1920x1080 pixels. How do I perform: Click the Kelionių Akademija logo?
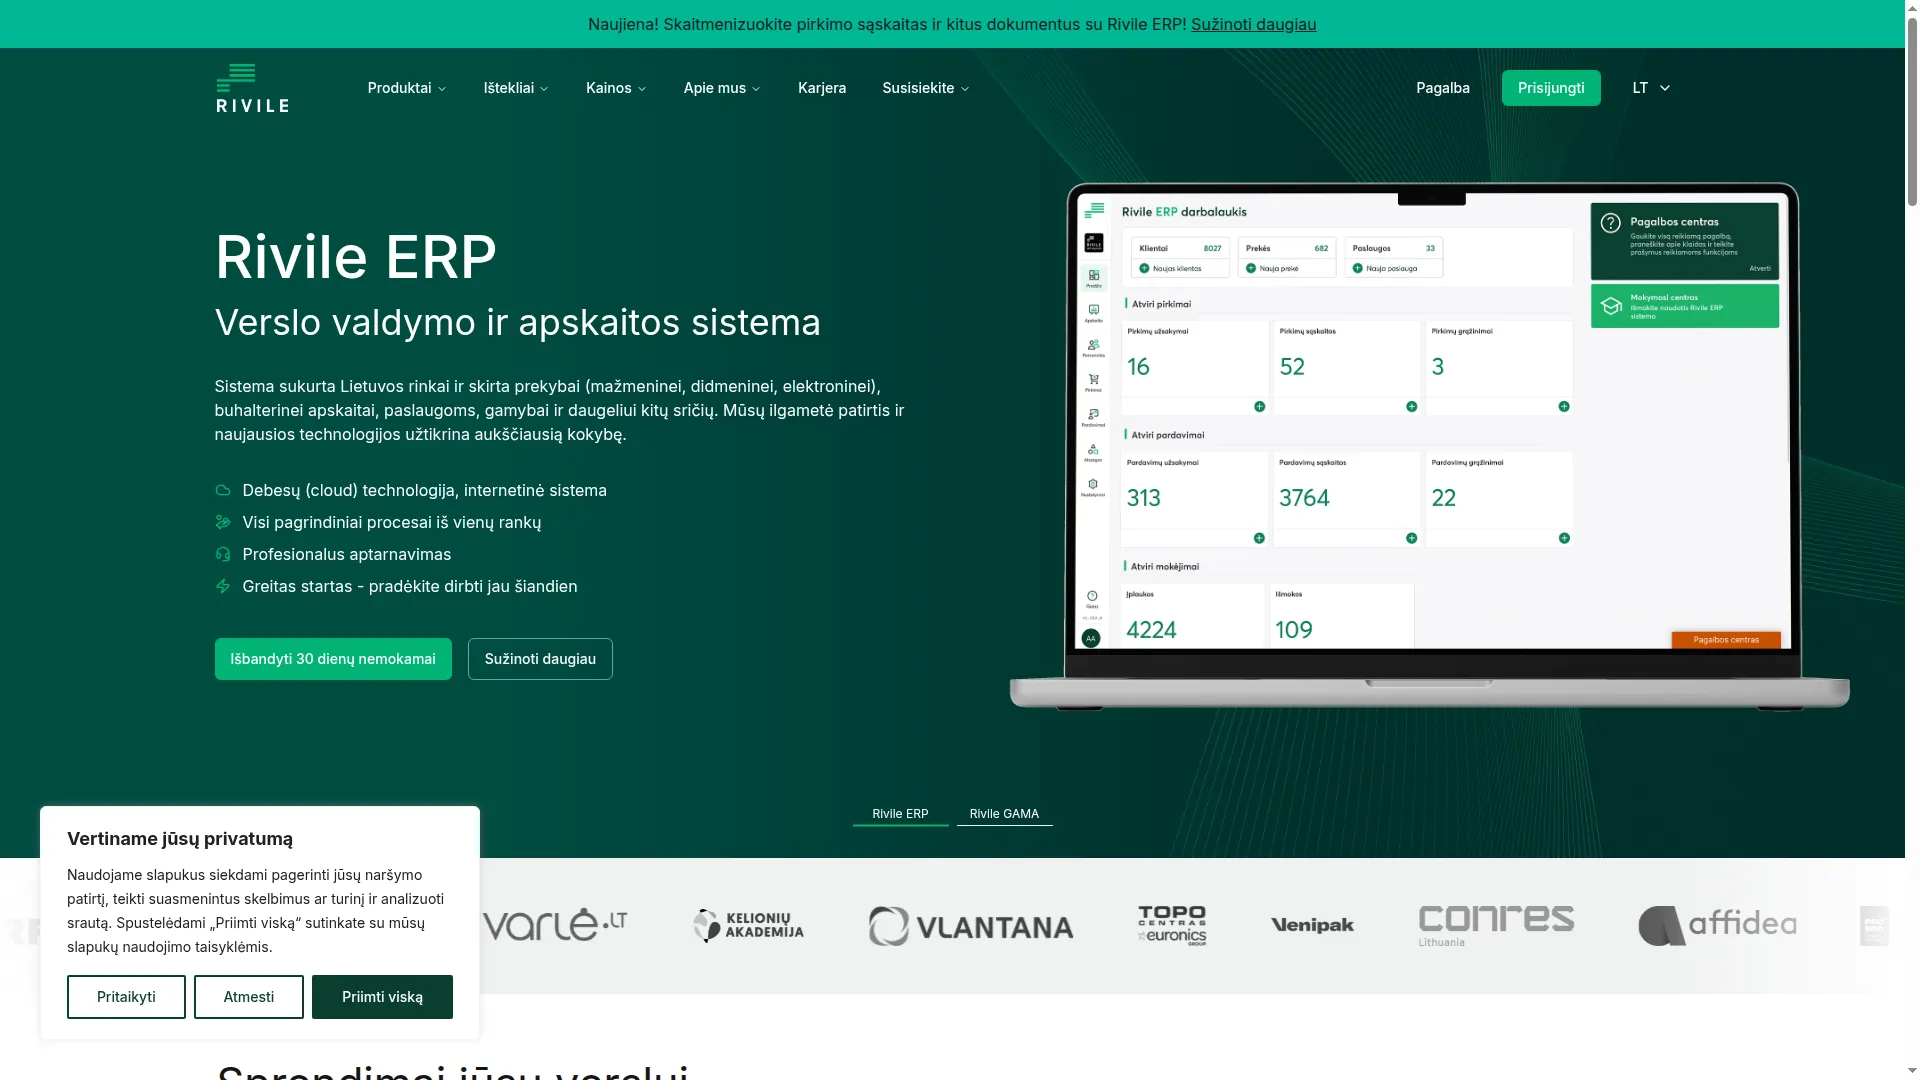748,926
